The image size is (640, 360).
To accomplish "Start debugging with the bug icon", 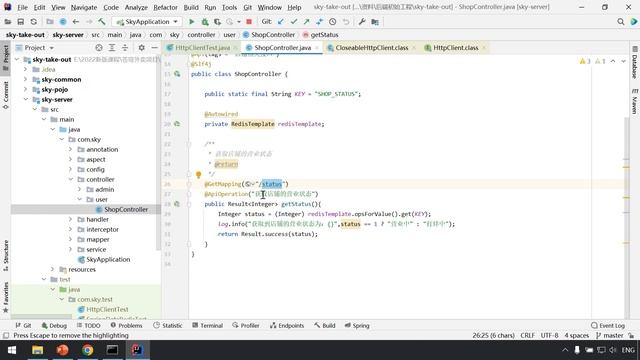I will [x=205, y=22].
